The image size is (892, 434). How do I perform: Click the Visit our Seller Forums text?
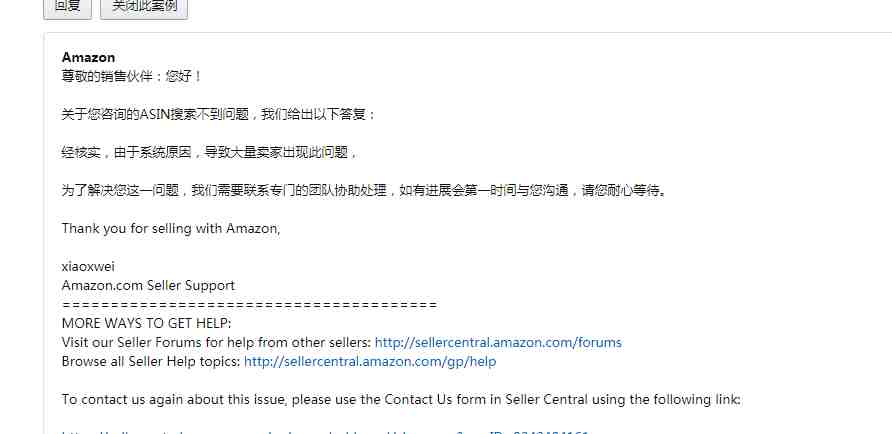tap(217, 342)
